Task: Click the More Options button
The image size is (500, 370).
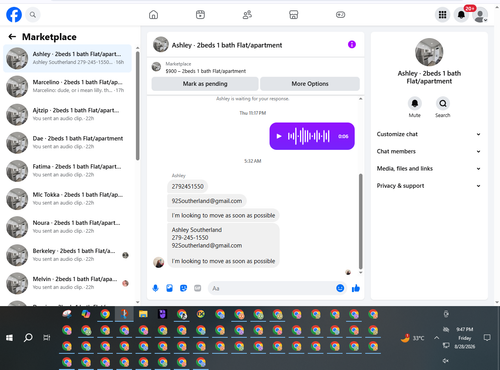Action: (310, 84)
